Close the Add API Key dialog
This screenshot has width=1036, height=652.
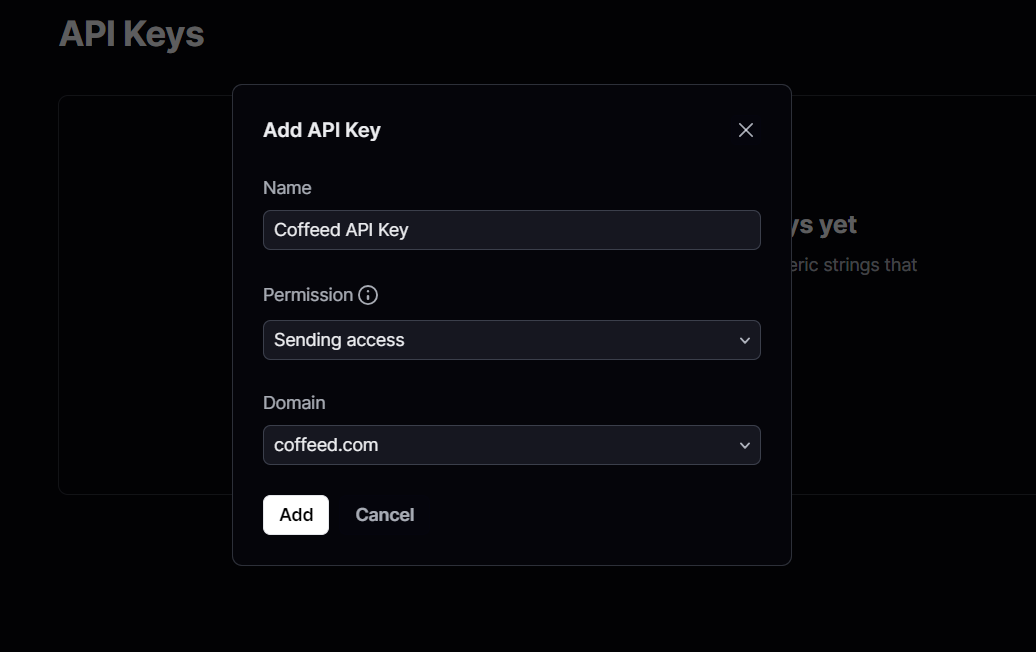745,130
